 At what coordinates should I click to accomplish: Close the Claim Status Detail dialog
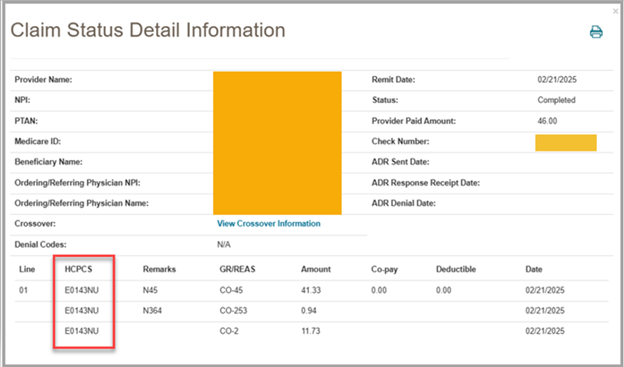(615, 12)
